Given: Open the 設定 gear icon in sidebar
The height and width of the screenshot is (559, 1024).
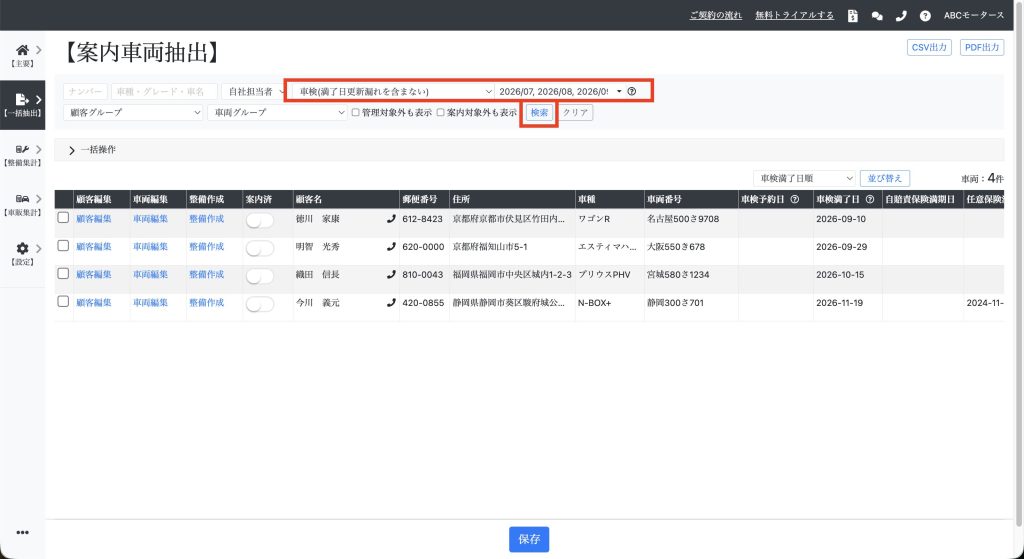Looking at the screenshot, I should click(22, 248).
